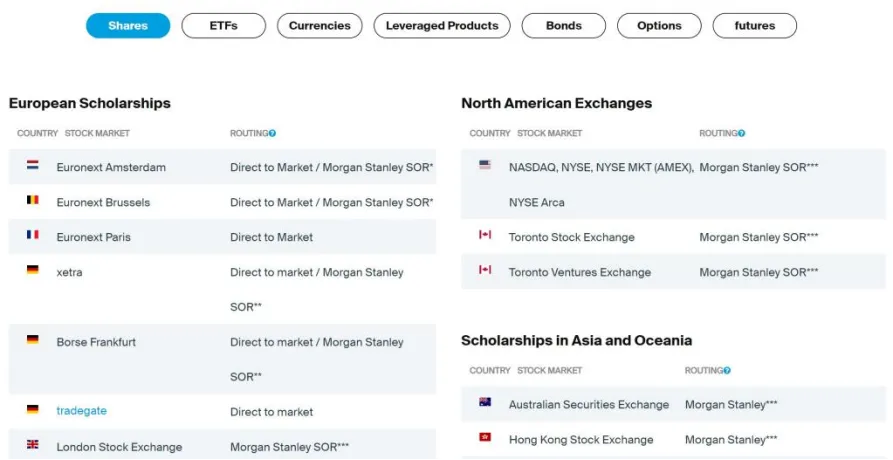Select the Euronext Brussels text
This screenshot has width=893, height=460.
pos(103,202)
